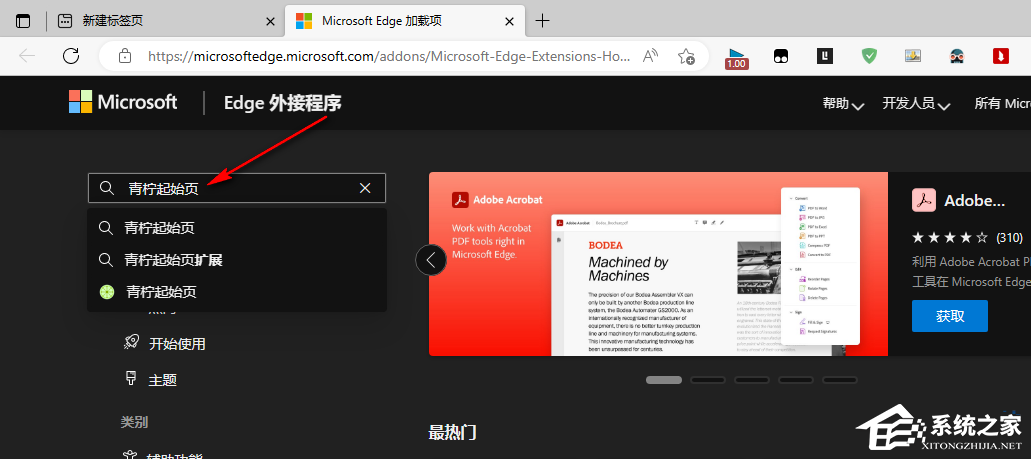The height and width of the screenshot is (459, 1031).
Task: Click the add to favorites star icon
Action: (x=687, y=56)
